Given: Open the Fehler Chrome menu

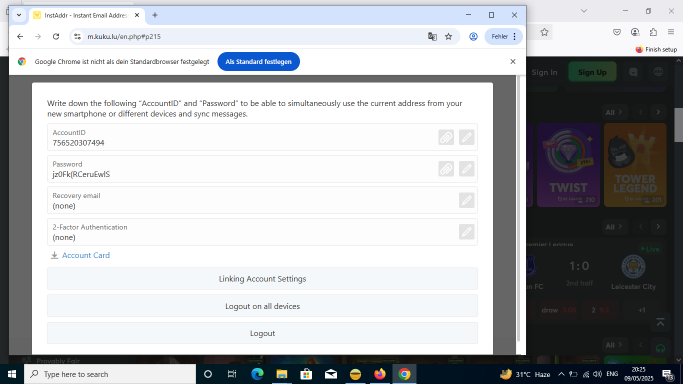Looking at the screenshot, I should [x=504, y=37].
